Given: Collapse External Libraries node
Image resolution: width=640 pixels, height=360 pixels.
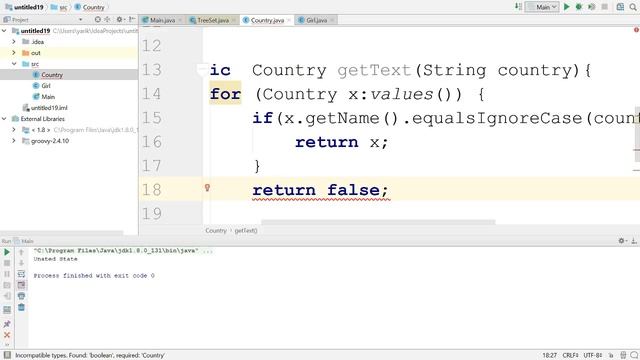Looking at the screenshot, I should tap(4, 119).
